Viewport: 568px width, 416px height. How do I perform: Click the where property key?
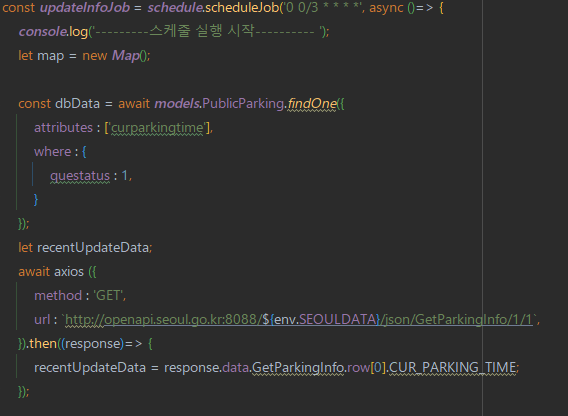(53, 151)
